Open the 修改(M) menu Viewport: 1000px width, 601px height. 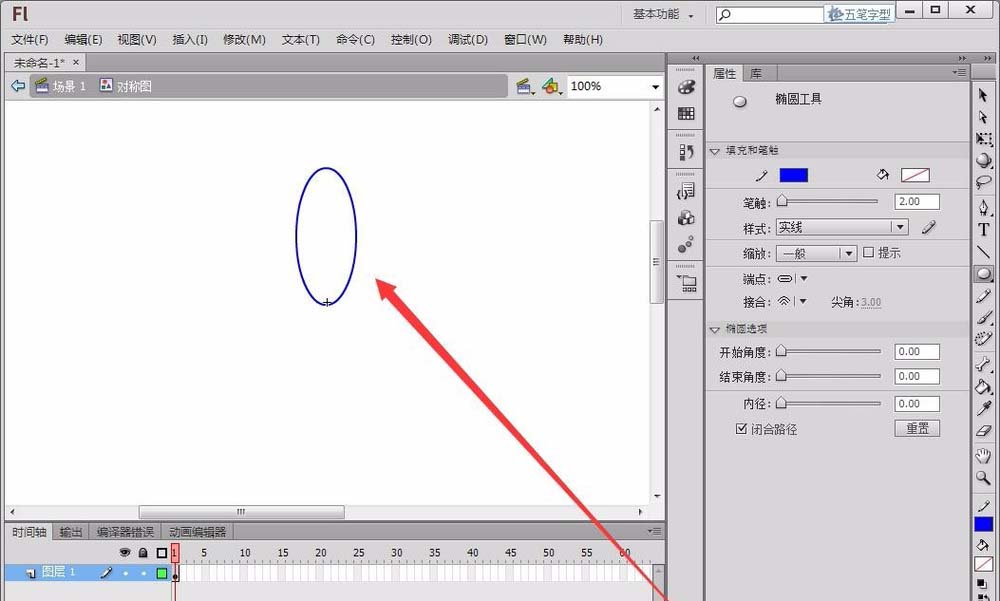click(244, 40)
